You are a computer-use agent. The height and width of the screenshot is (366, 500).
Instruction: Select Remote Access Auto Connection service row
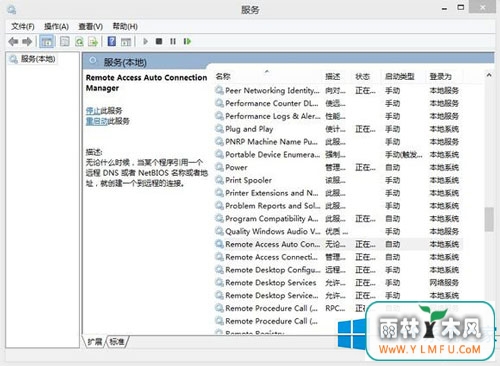[x=338, y=244]
